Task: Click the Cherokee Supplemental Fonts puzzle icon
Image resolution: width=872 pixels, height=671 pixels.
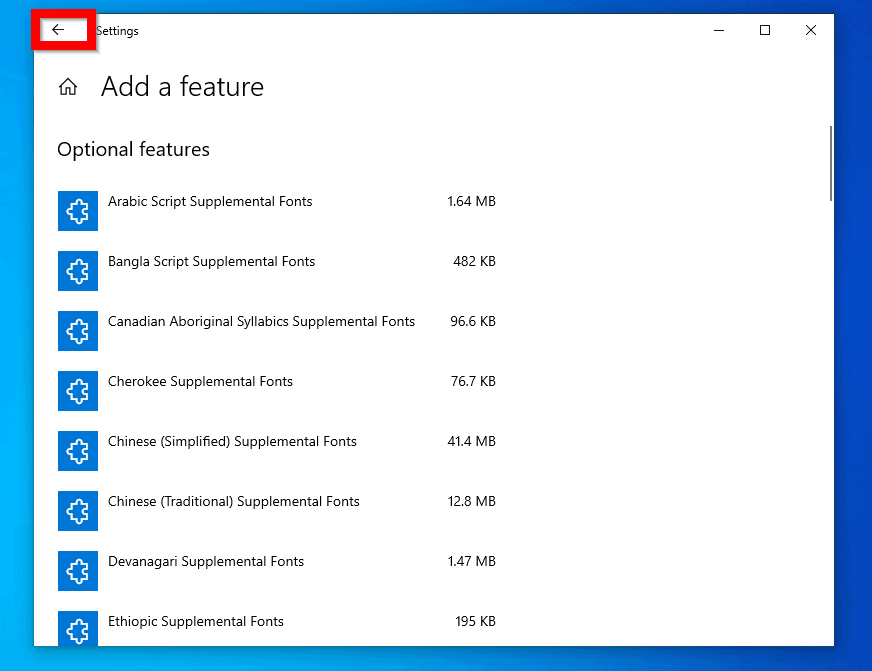Action: pyautogui.click(x=78, y=391)
